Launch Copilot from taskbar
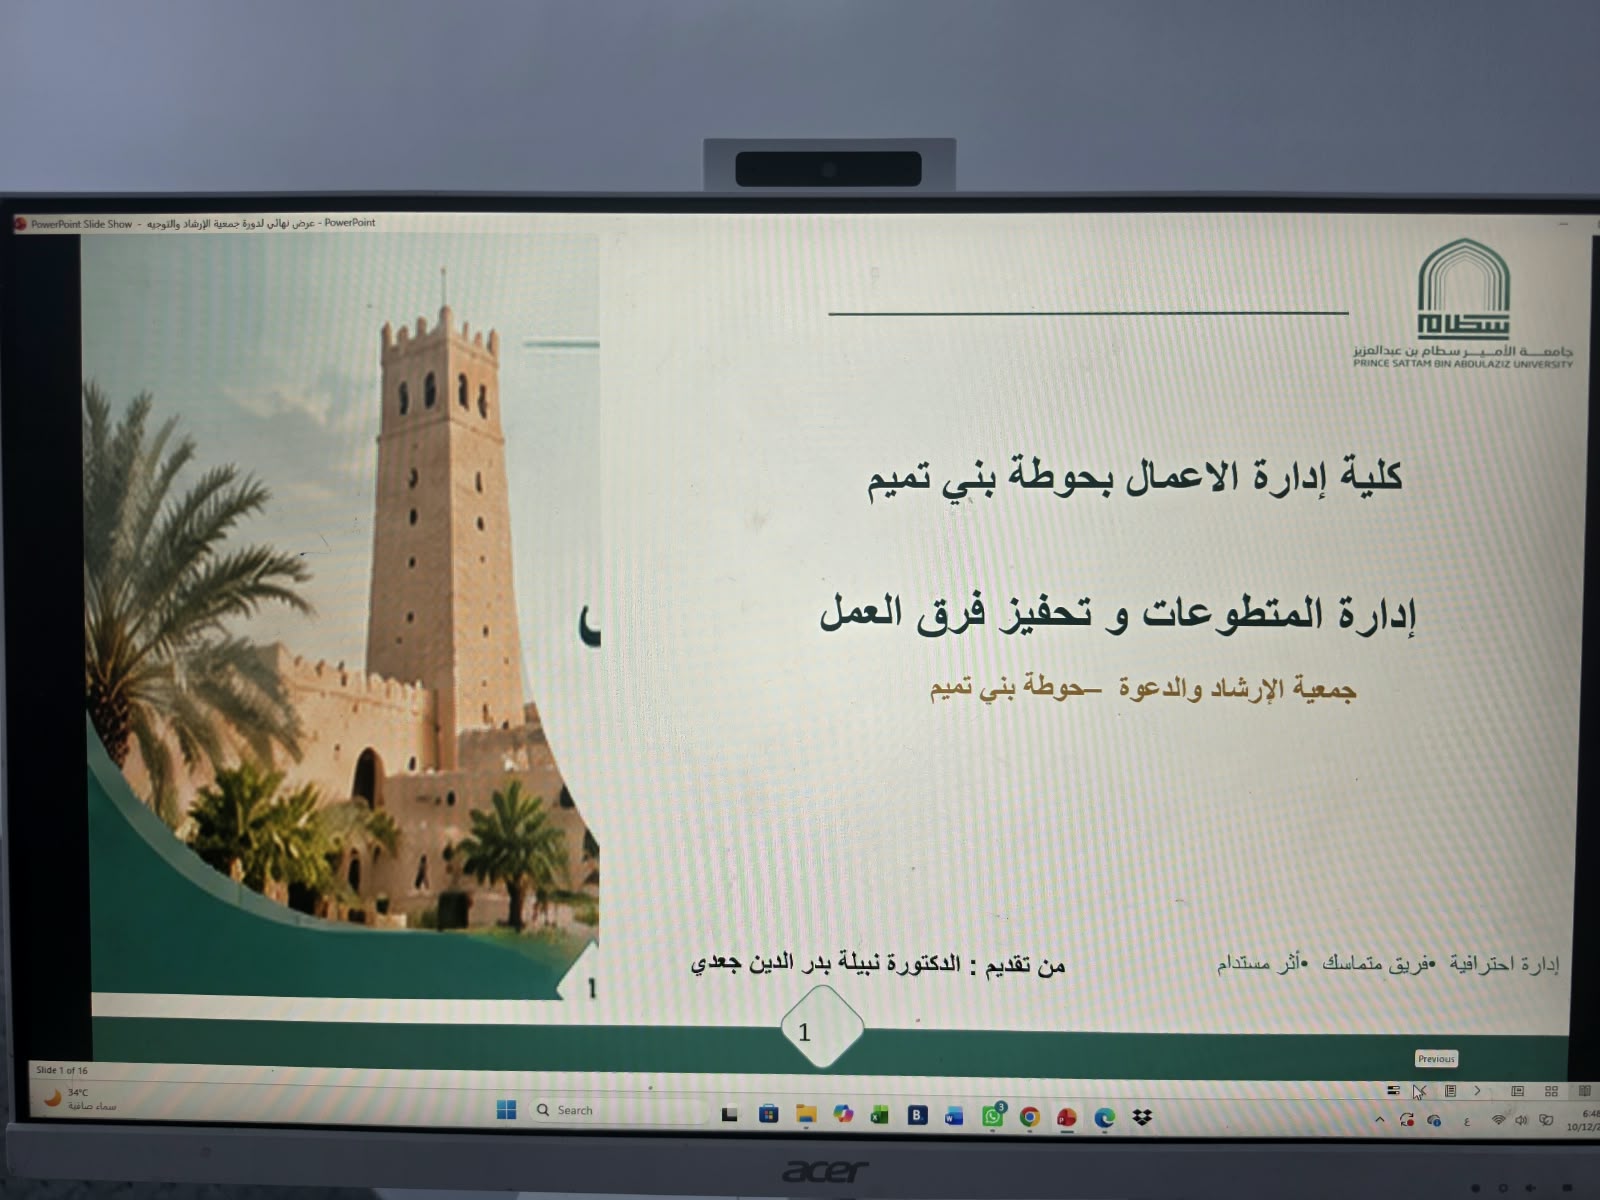The height and width of the screenshot is (1200, 1600). coord(843,1114)
